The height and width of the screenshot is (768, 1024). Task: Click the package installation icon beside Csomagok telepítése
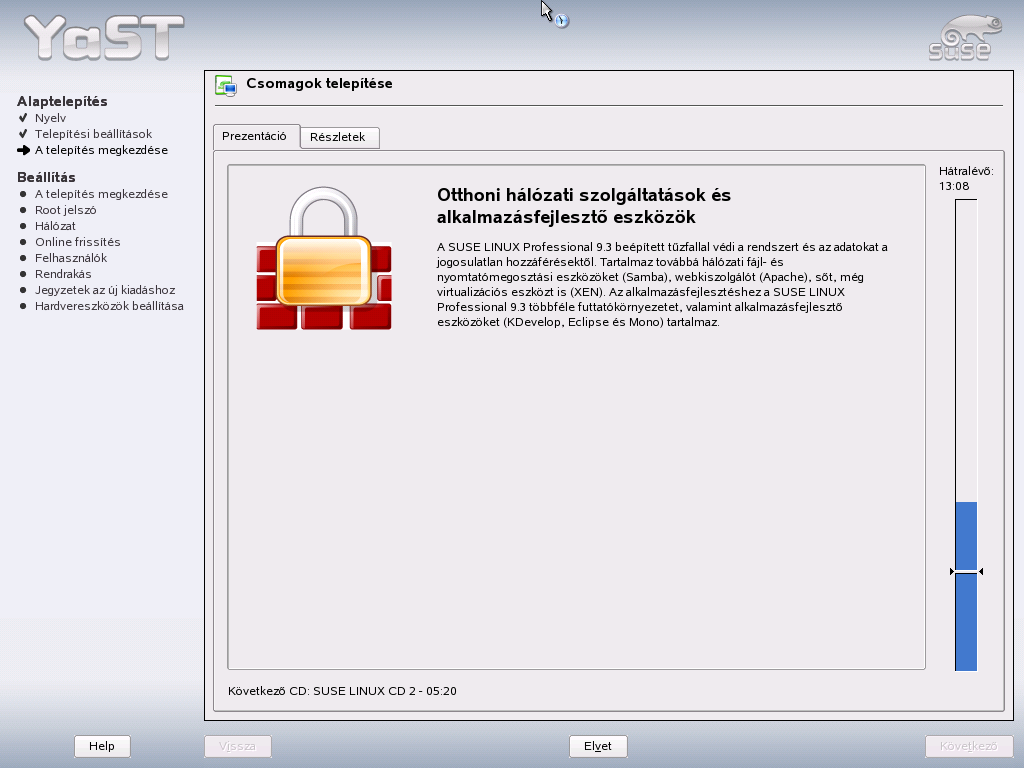(x=226, y=86)
